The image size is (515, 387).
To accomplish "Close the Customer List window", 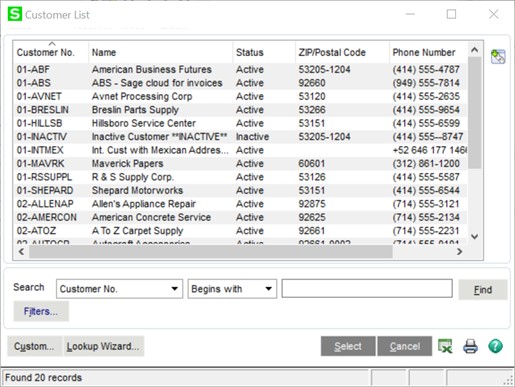I will click(x=494, y=14).
